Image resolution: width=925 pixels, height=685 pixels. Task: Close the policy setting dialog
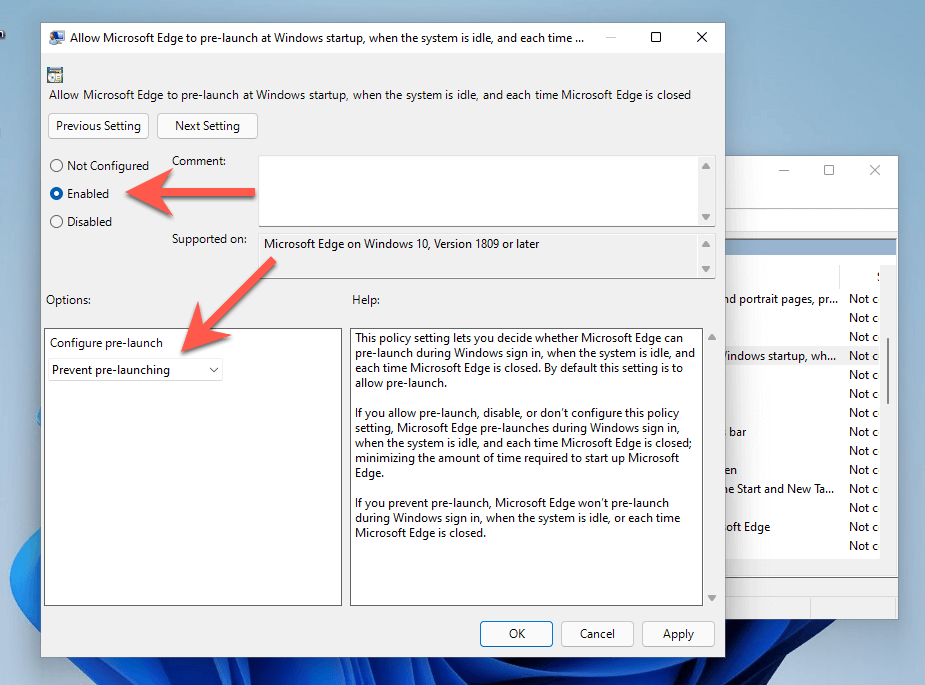coord(701,37)
